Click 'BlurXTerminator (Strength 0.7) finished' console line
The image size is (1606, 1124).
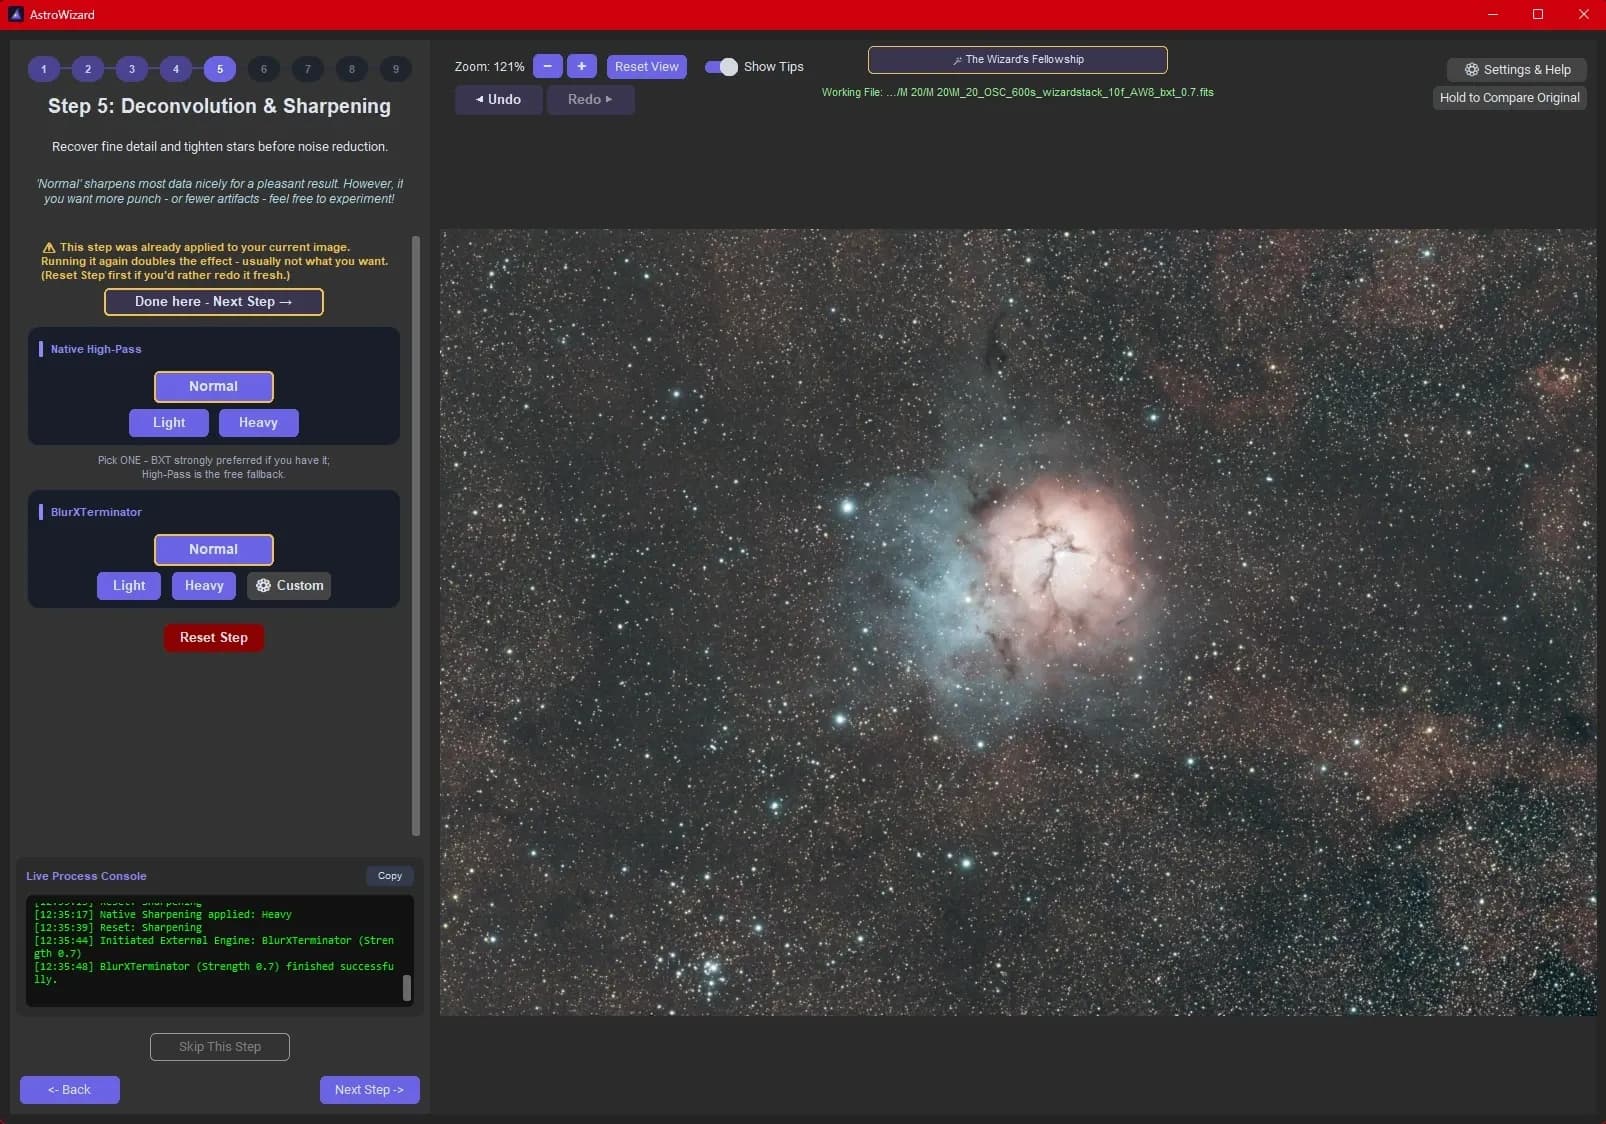coord(214,972)
